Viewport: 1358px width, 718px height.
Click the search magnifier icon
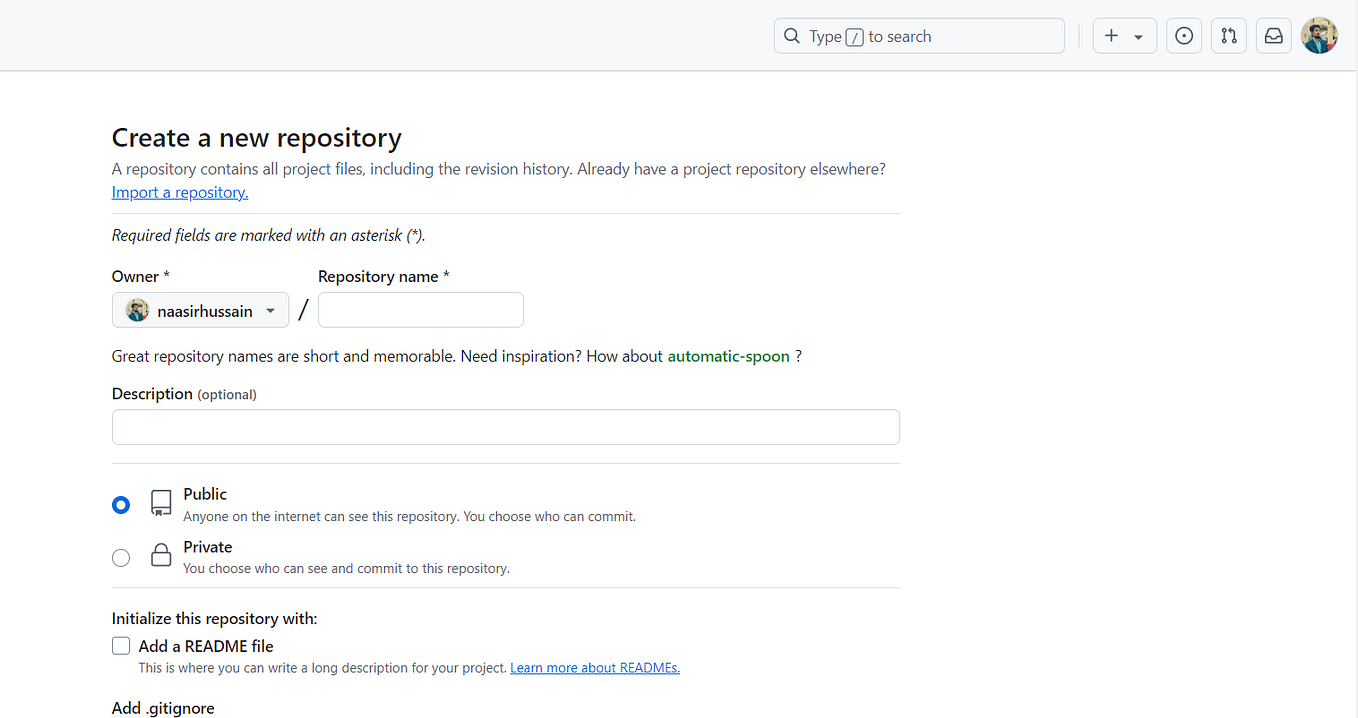[x=791, y=35]
